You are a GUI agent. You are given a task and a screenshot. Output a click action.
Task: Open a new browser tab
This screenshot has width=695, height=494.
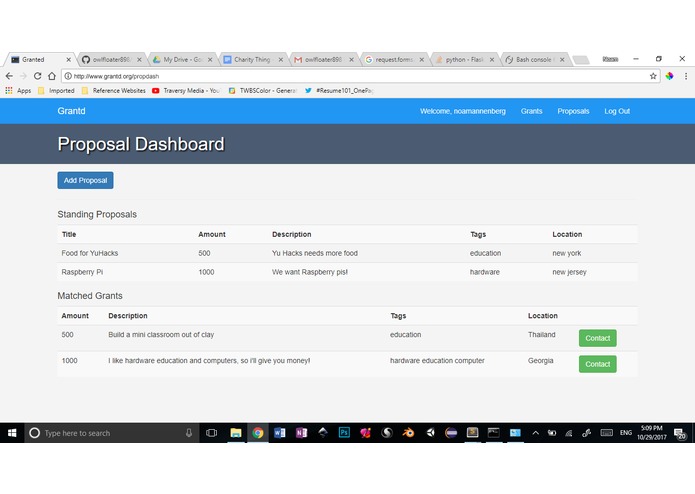tap(581, 60)
